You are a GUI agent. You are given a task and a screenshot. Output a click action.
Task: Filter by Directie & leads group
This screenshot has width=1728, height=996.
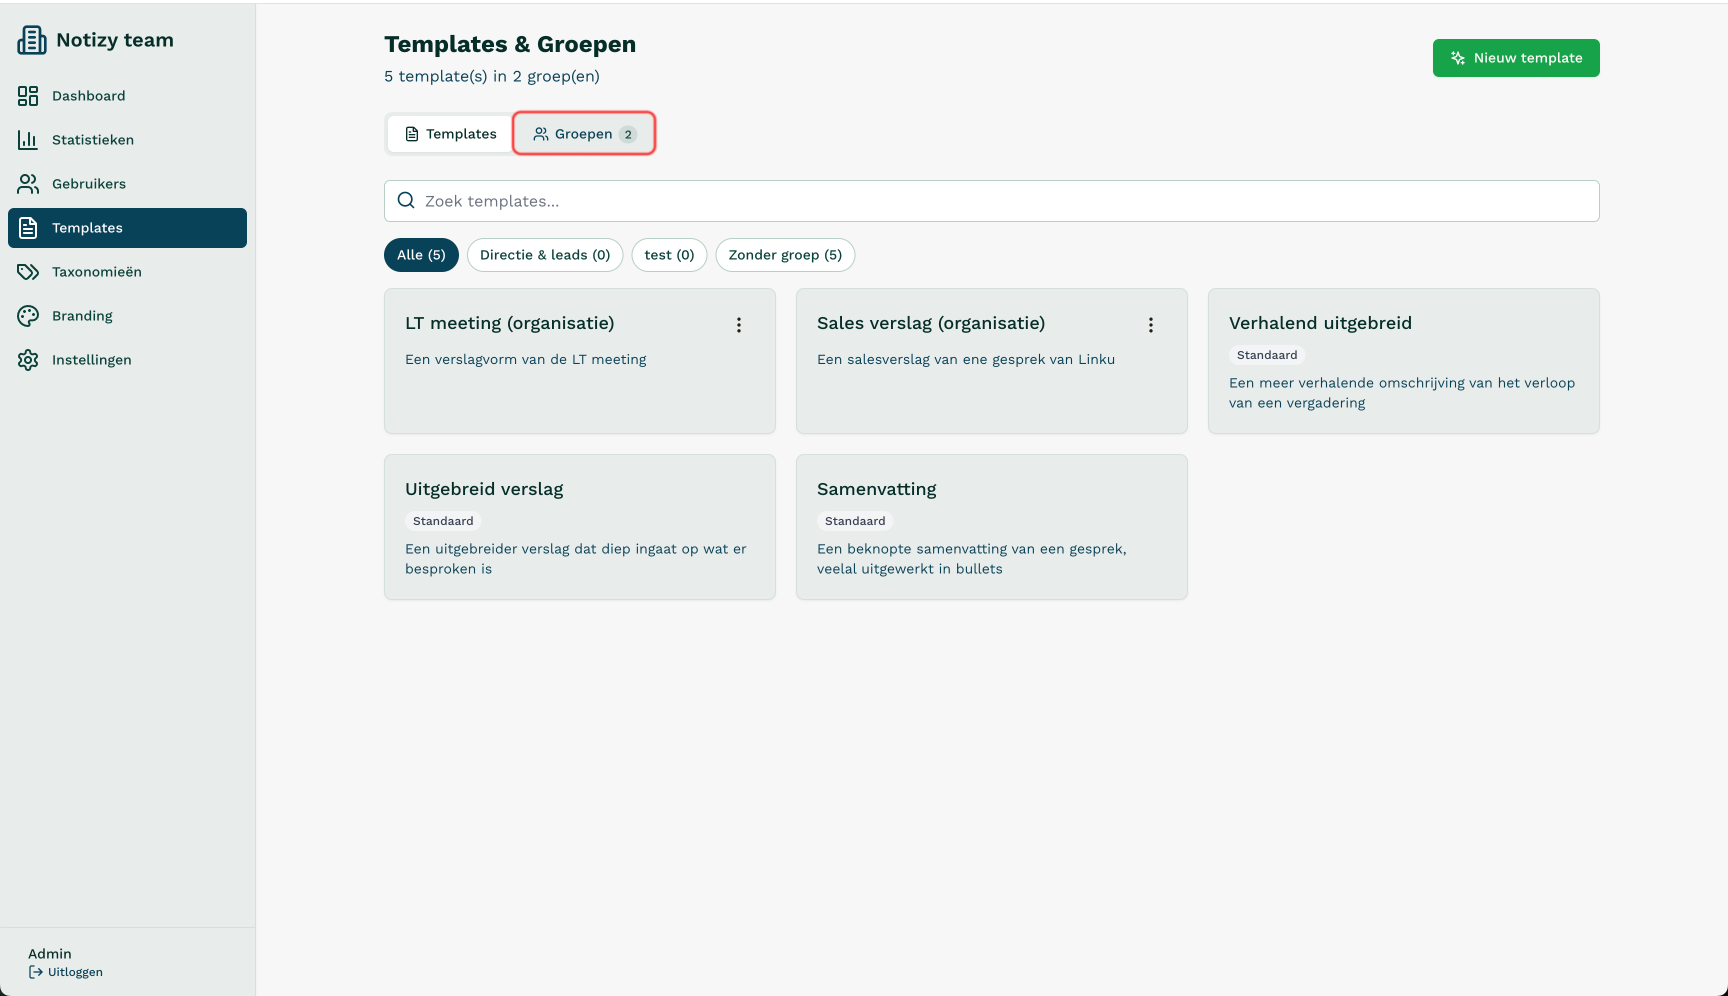(x=545, y=255)
